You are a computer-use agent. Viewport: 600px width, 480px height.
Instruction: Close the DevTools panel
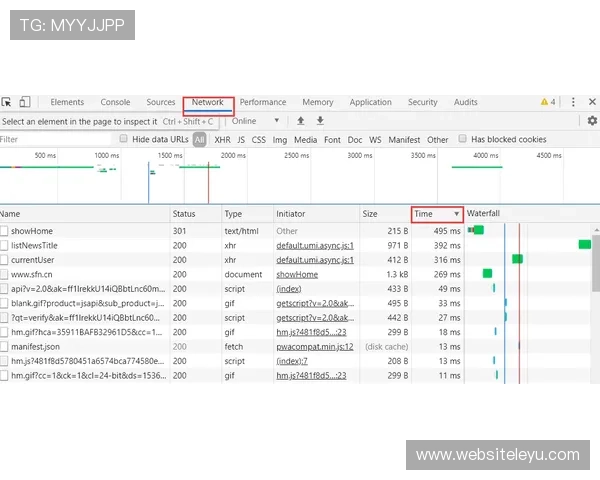pyautogui.click(x=592, y=102)
